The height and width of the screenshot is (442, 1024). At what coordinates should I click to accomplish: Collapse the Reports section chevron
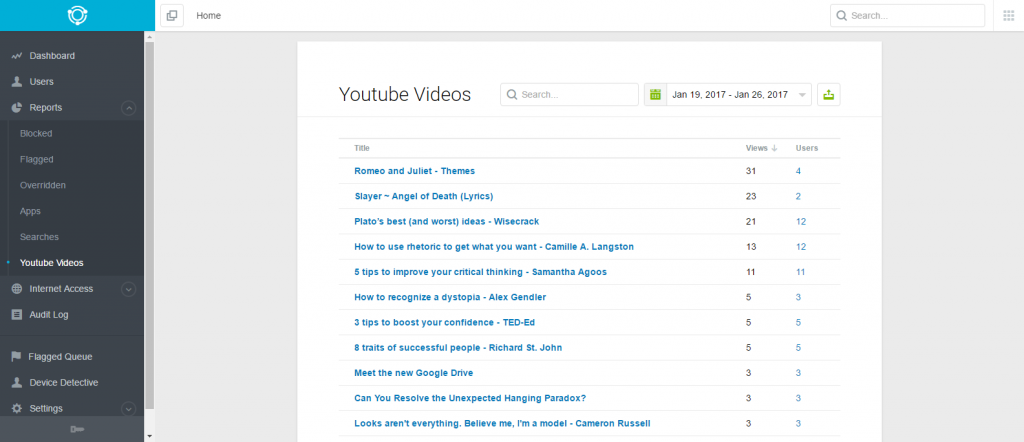pyautogui.click(x=129, y=108)
